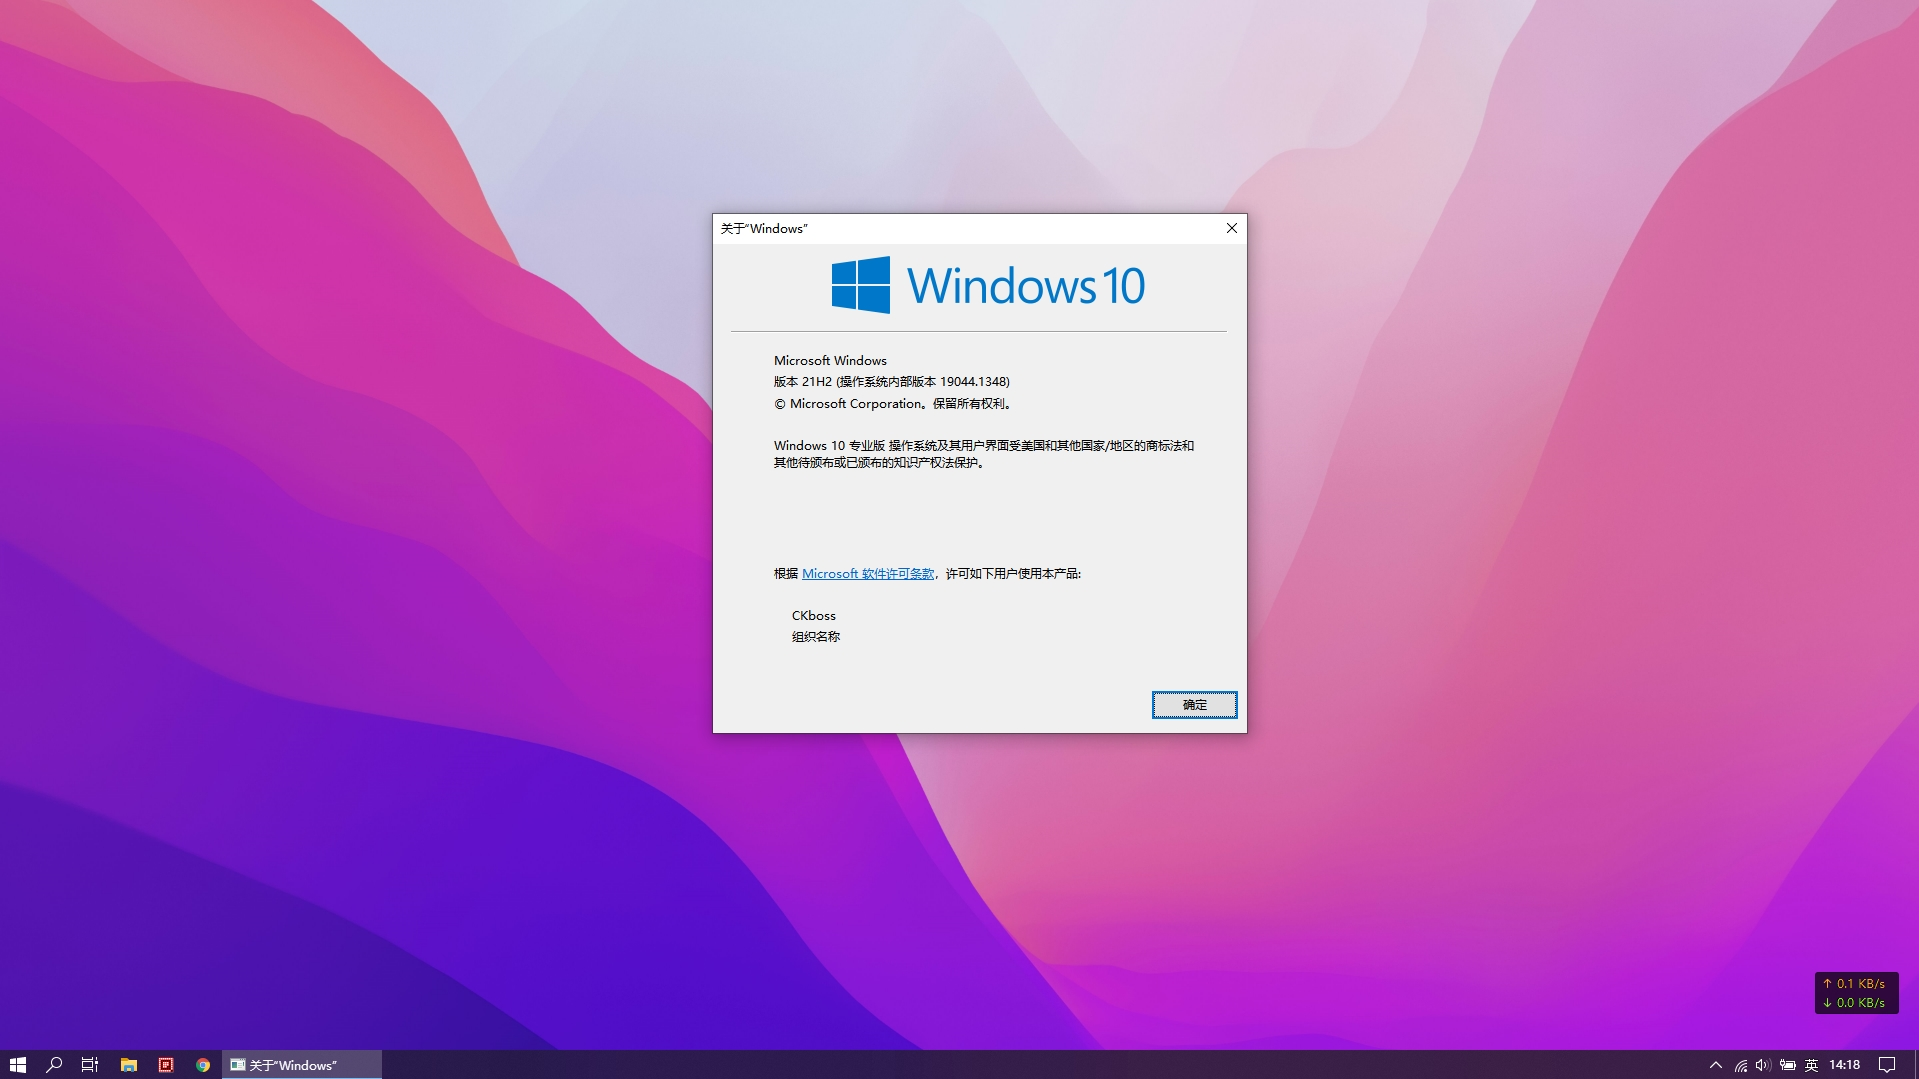Screen dimensions: 1919x1079
Task: Click the network speed monitor widget
Action: tap(1856, 993)
